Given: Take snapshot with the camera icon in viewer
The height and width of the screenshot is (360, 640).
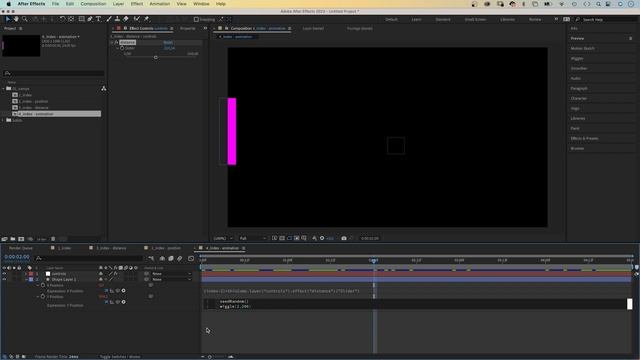Looking at the screenshot, I should (x=344, y=238).
